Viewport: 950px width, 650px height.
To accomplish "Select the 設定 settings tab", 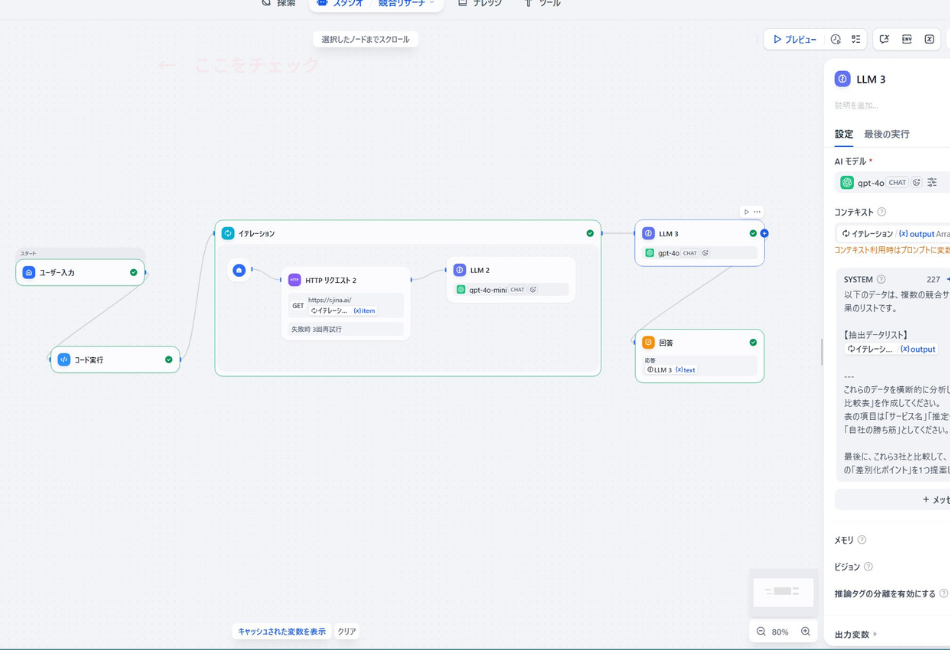I will tap(844, 134).
